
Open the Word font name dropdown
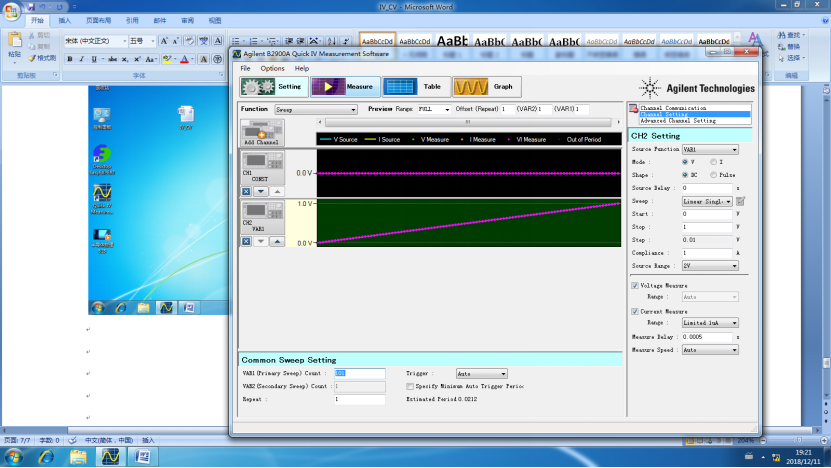(x=125, y=41)
